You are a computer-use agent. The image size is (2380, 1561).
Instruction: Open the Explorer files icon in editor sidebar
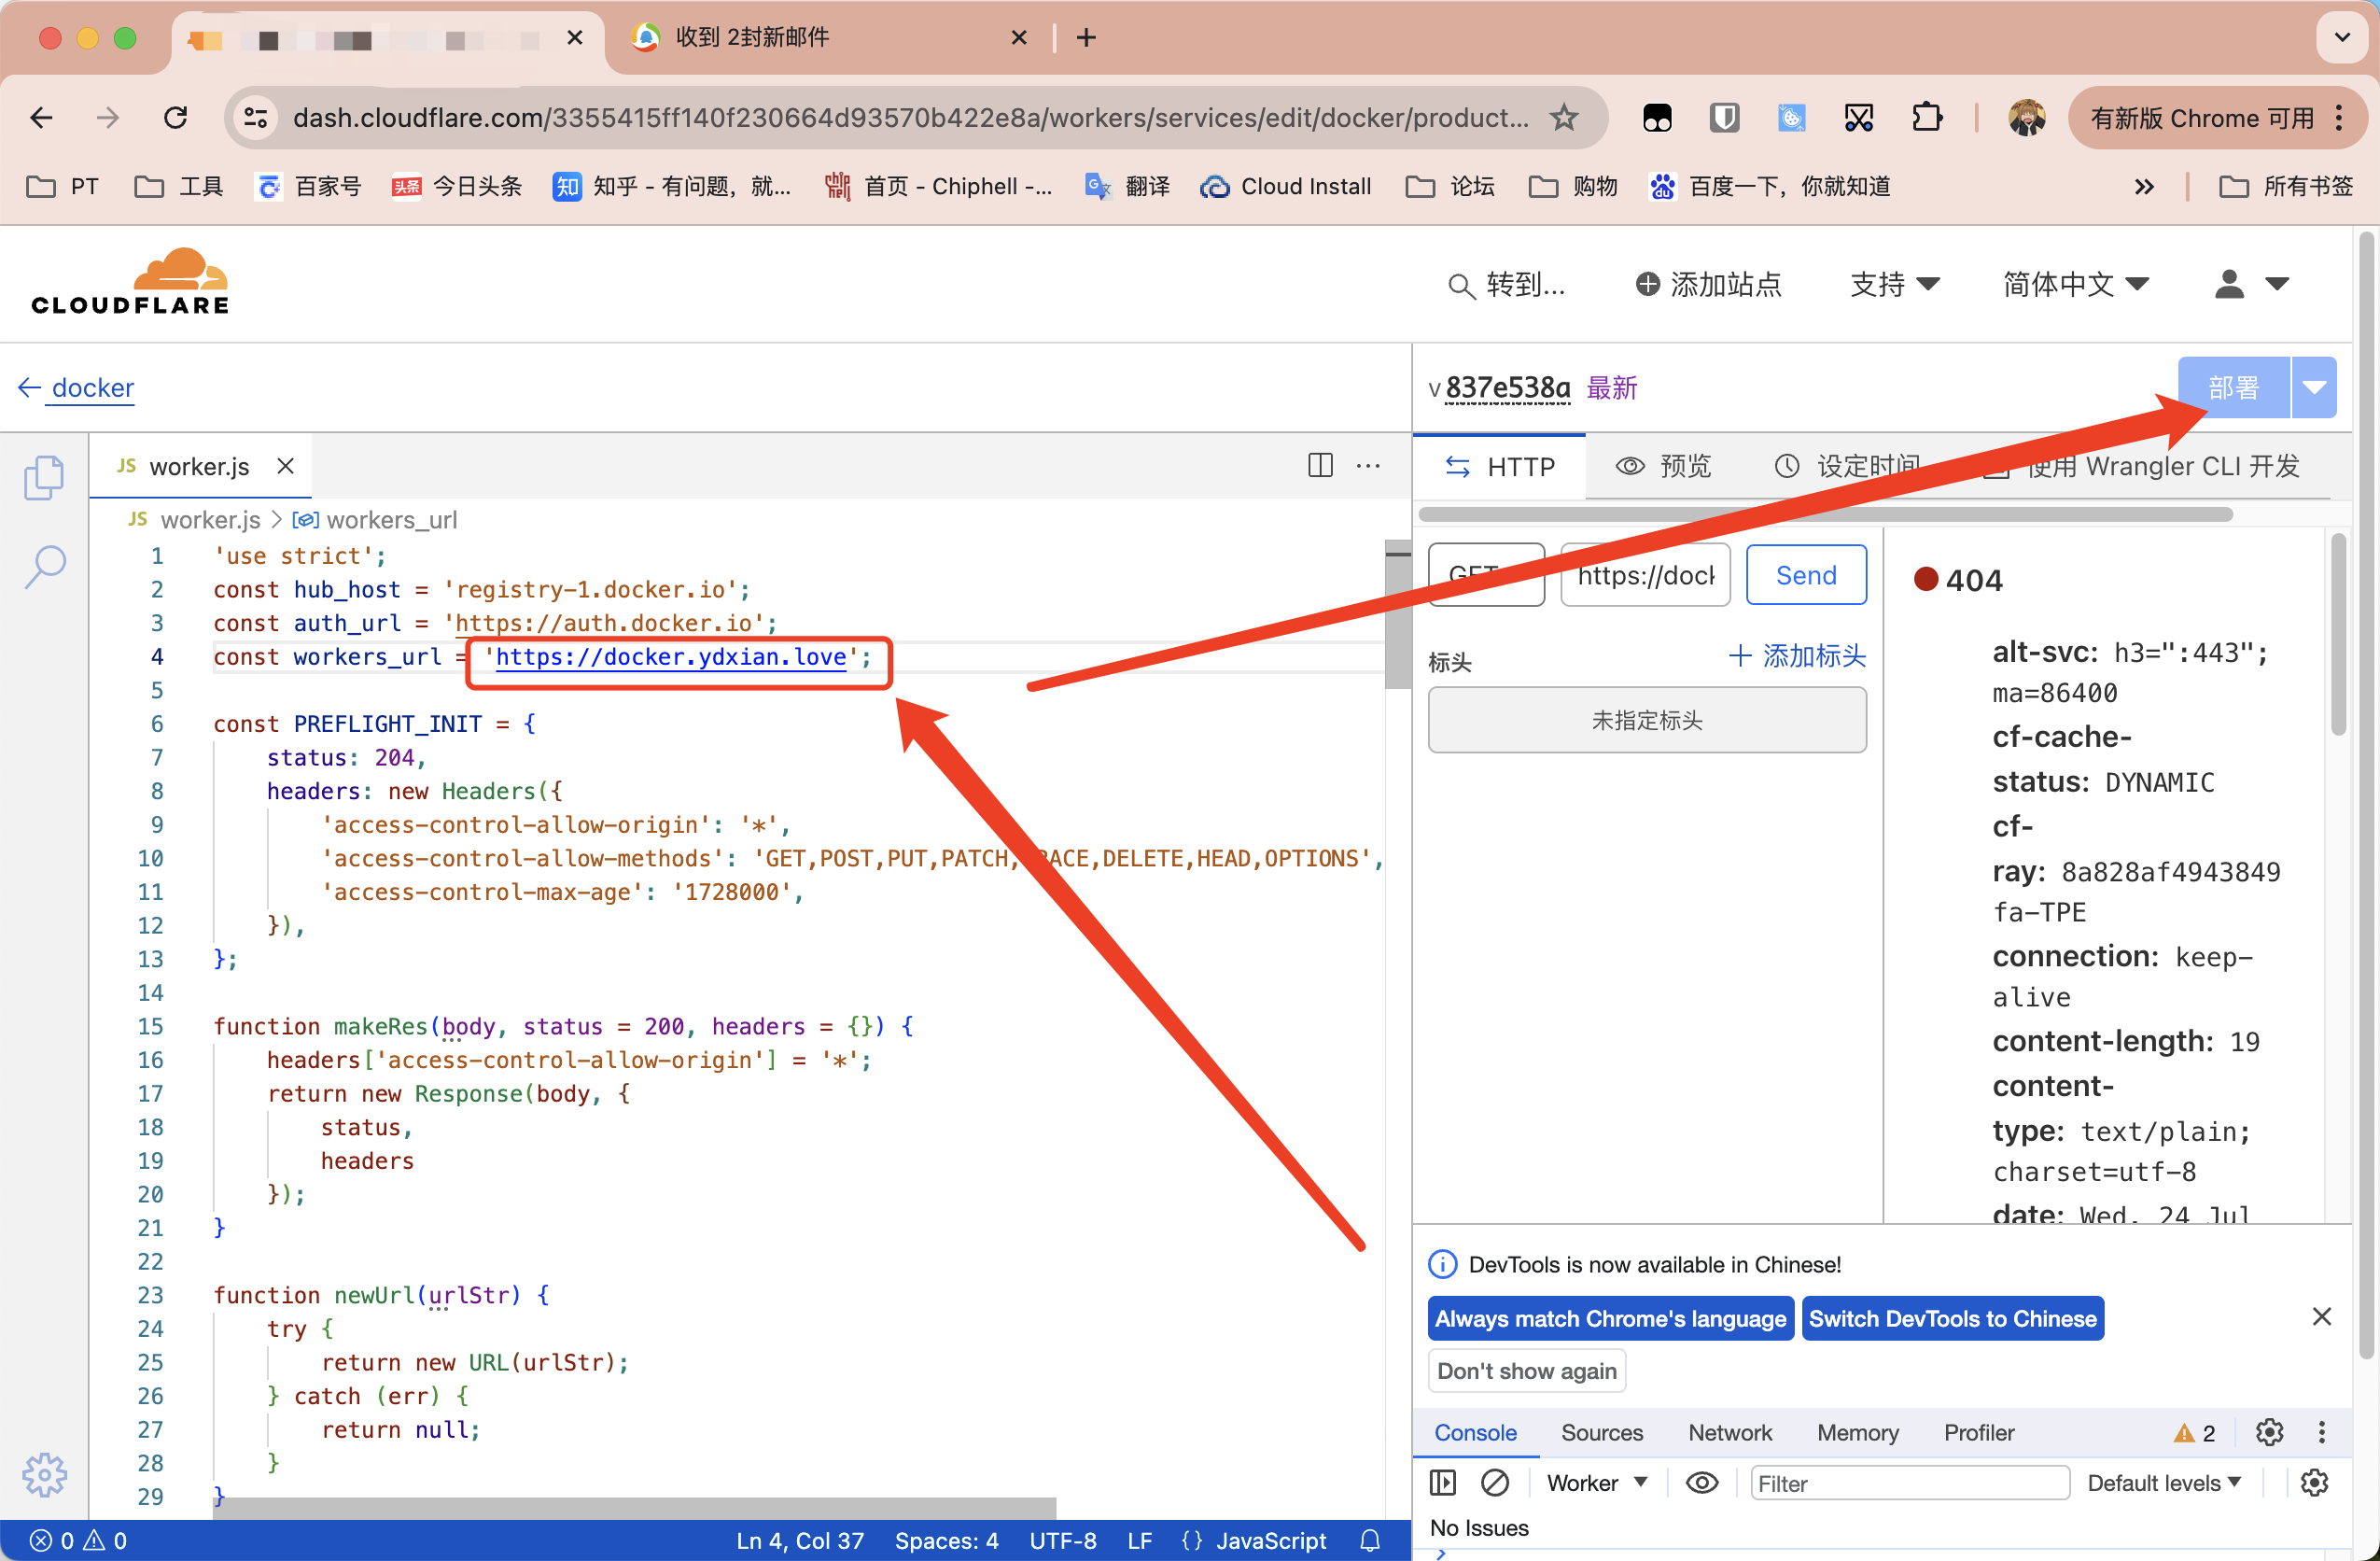[44, 477]
